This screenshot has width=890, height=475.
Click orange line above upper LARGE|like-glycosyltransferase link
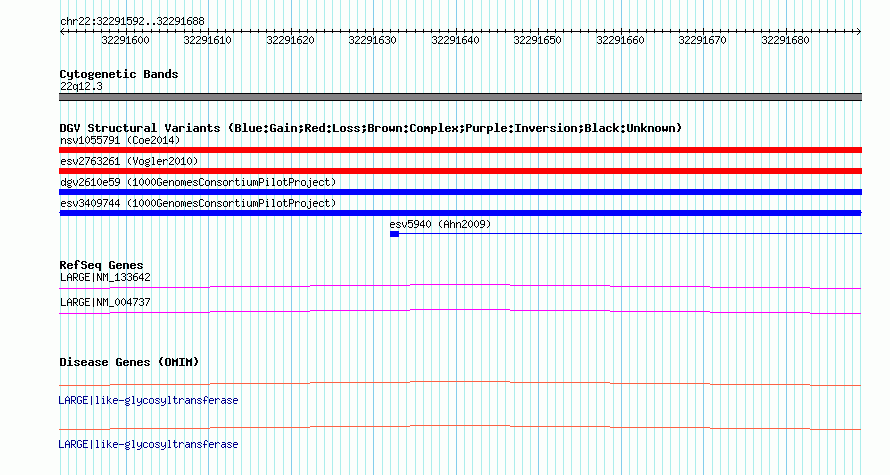click(460, 384)
